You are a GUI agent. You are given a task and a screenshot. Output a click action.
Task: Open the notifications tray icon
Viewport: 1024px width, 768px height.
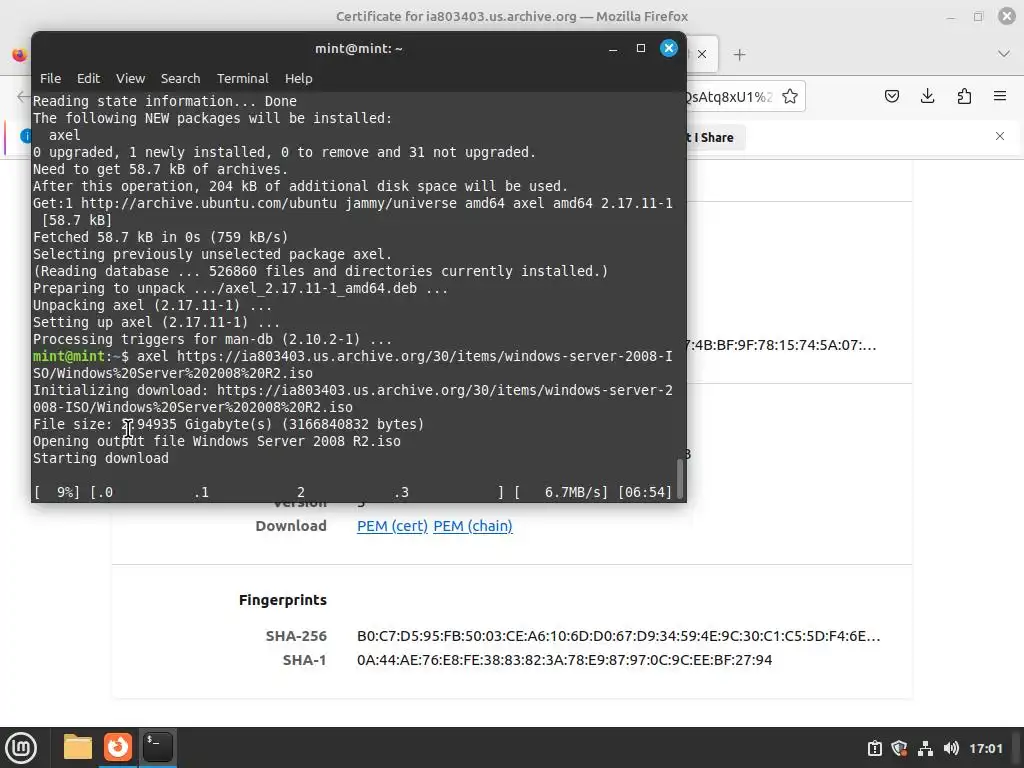click(x=874, y=748)
